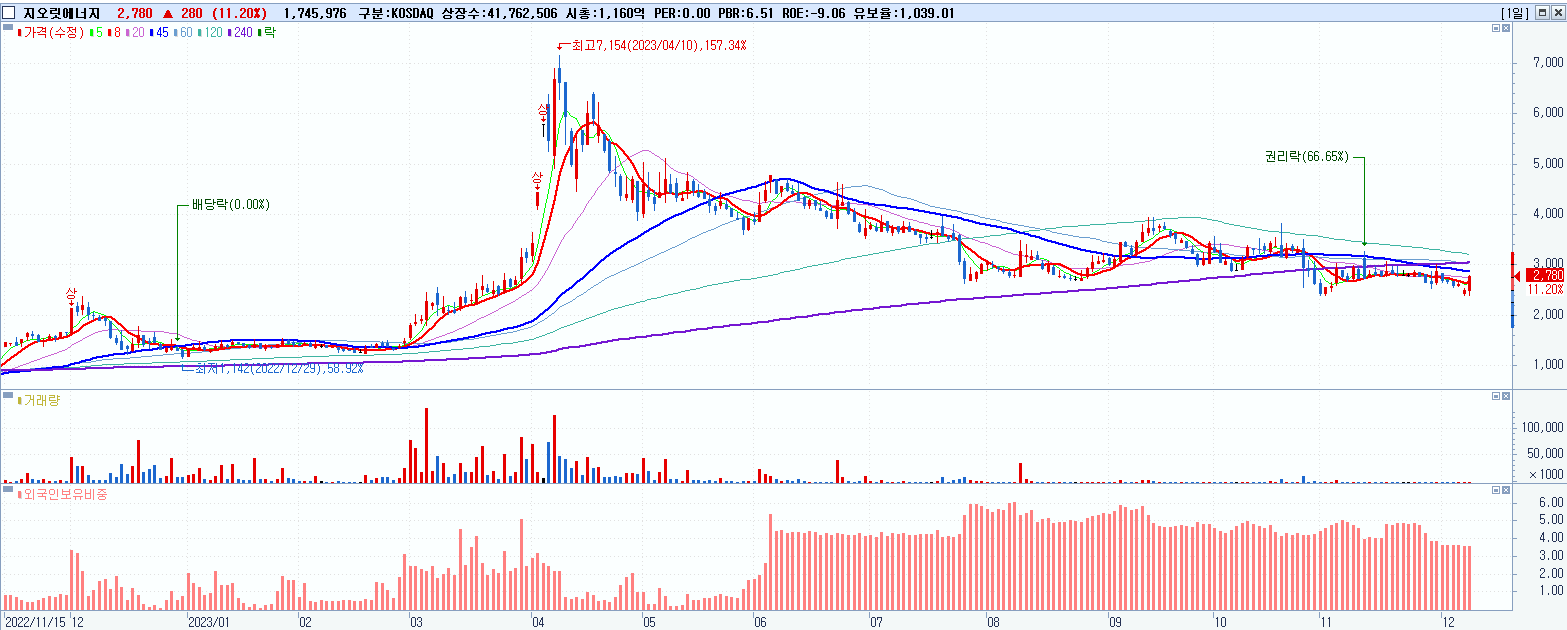Select the 45-day moving average legend
Screen dimensions: 1567x630
[159, 33]
